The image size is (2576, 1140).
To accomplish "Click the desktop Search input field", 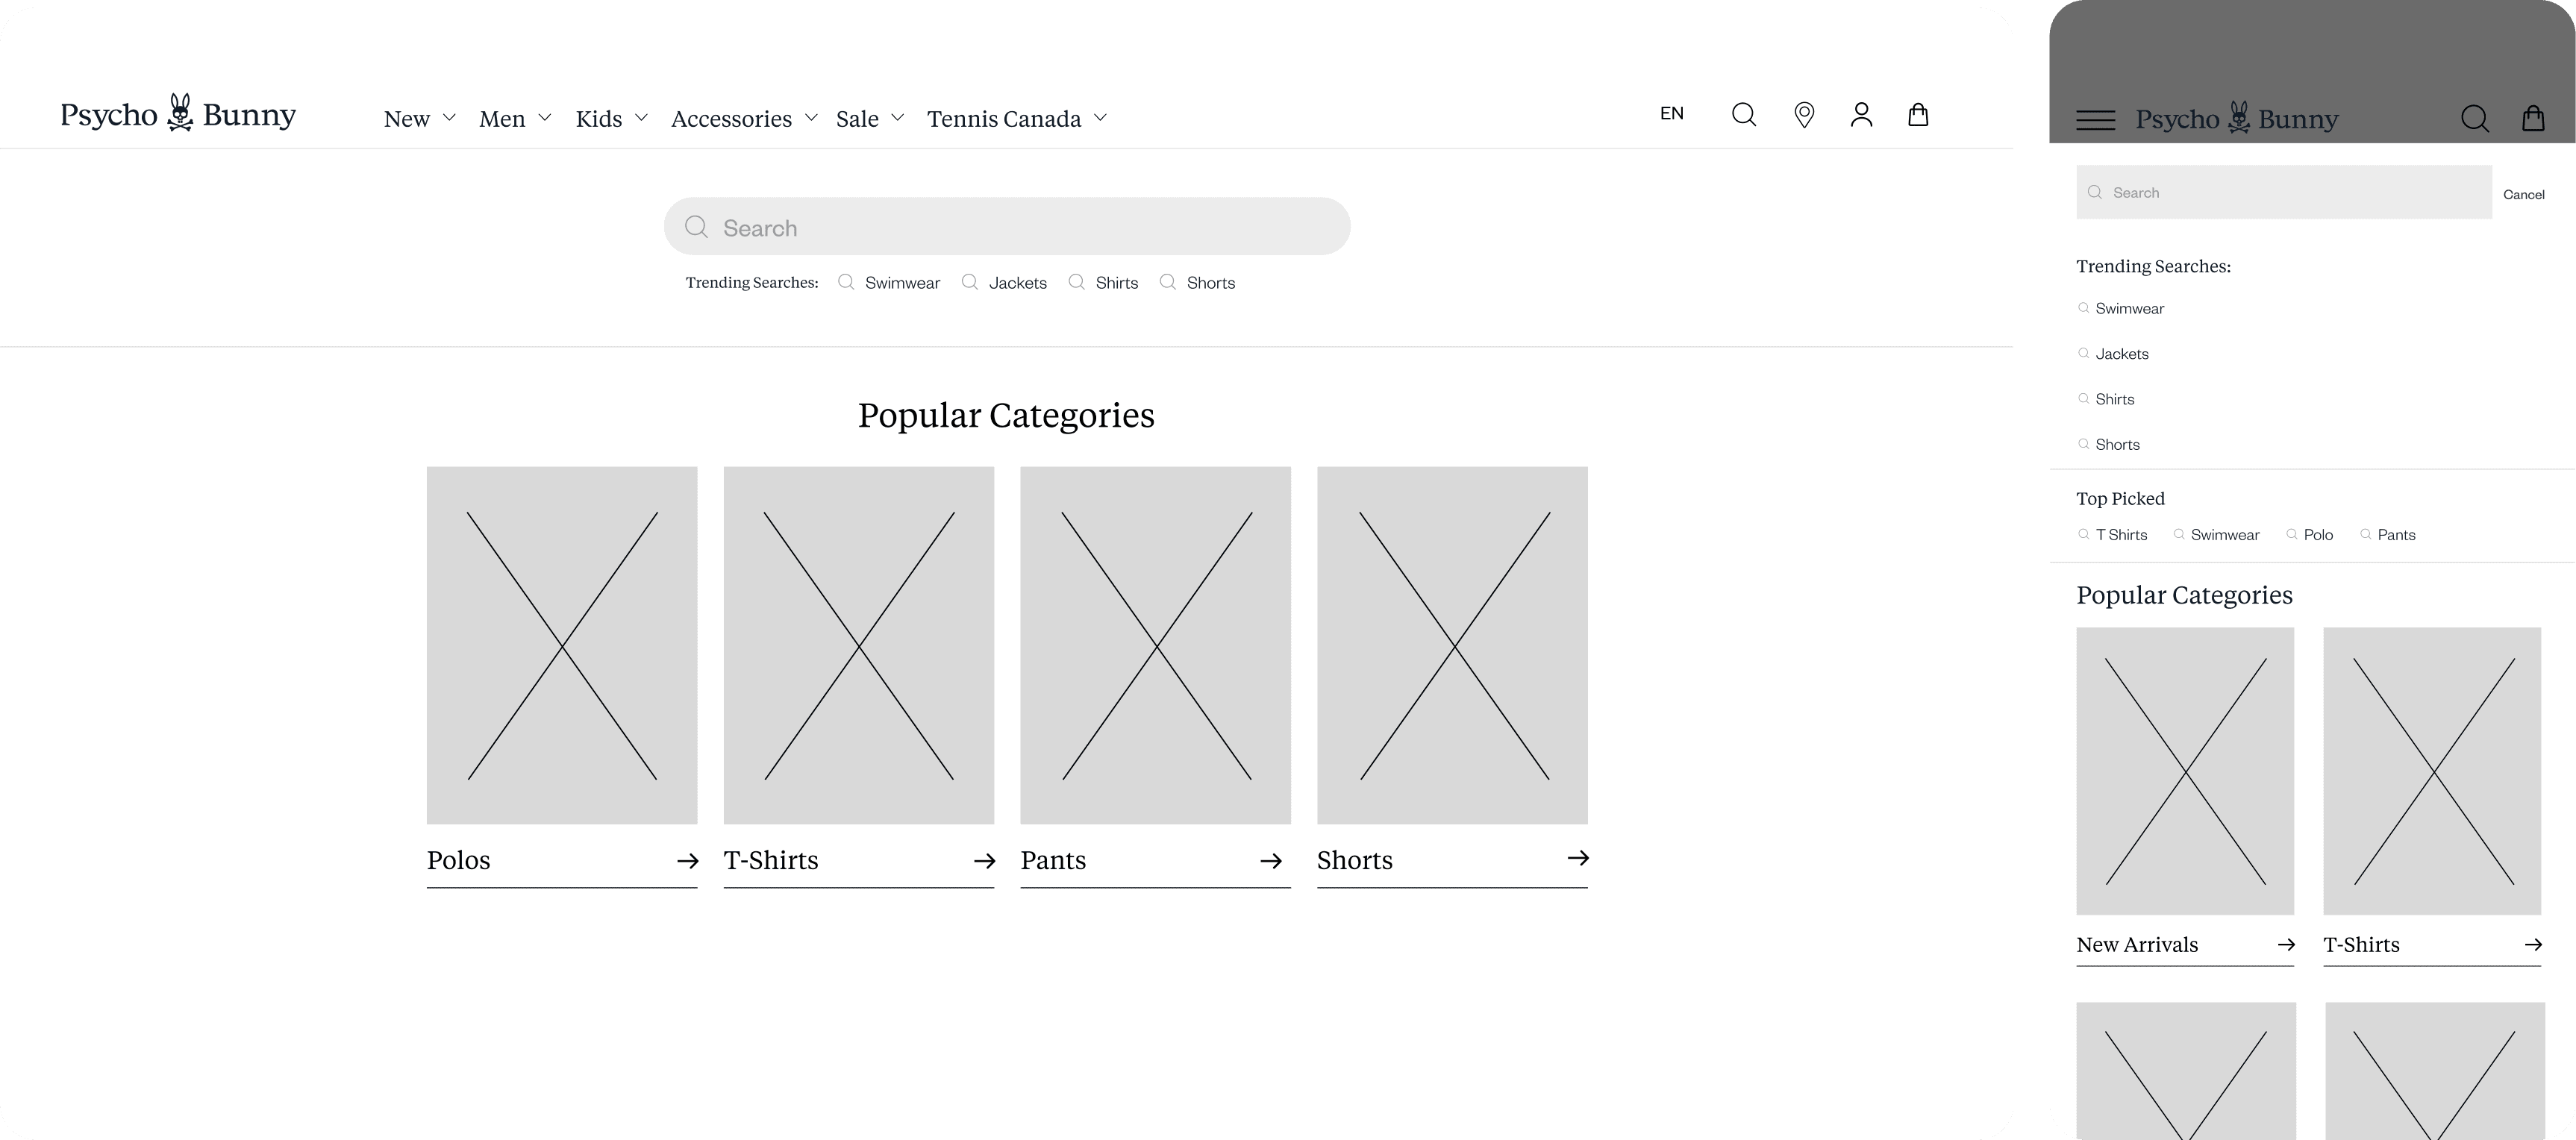I will tap(1007, 226).
